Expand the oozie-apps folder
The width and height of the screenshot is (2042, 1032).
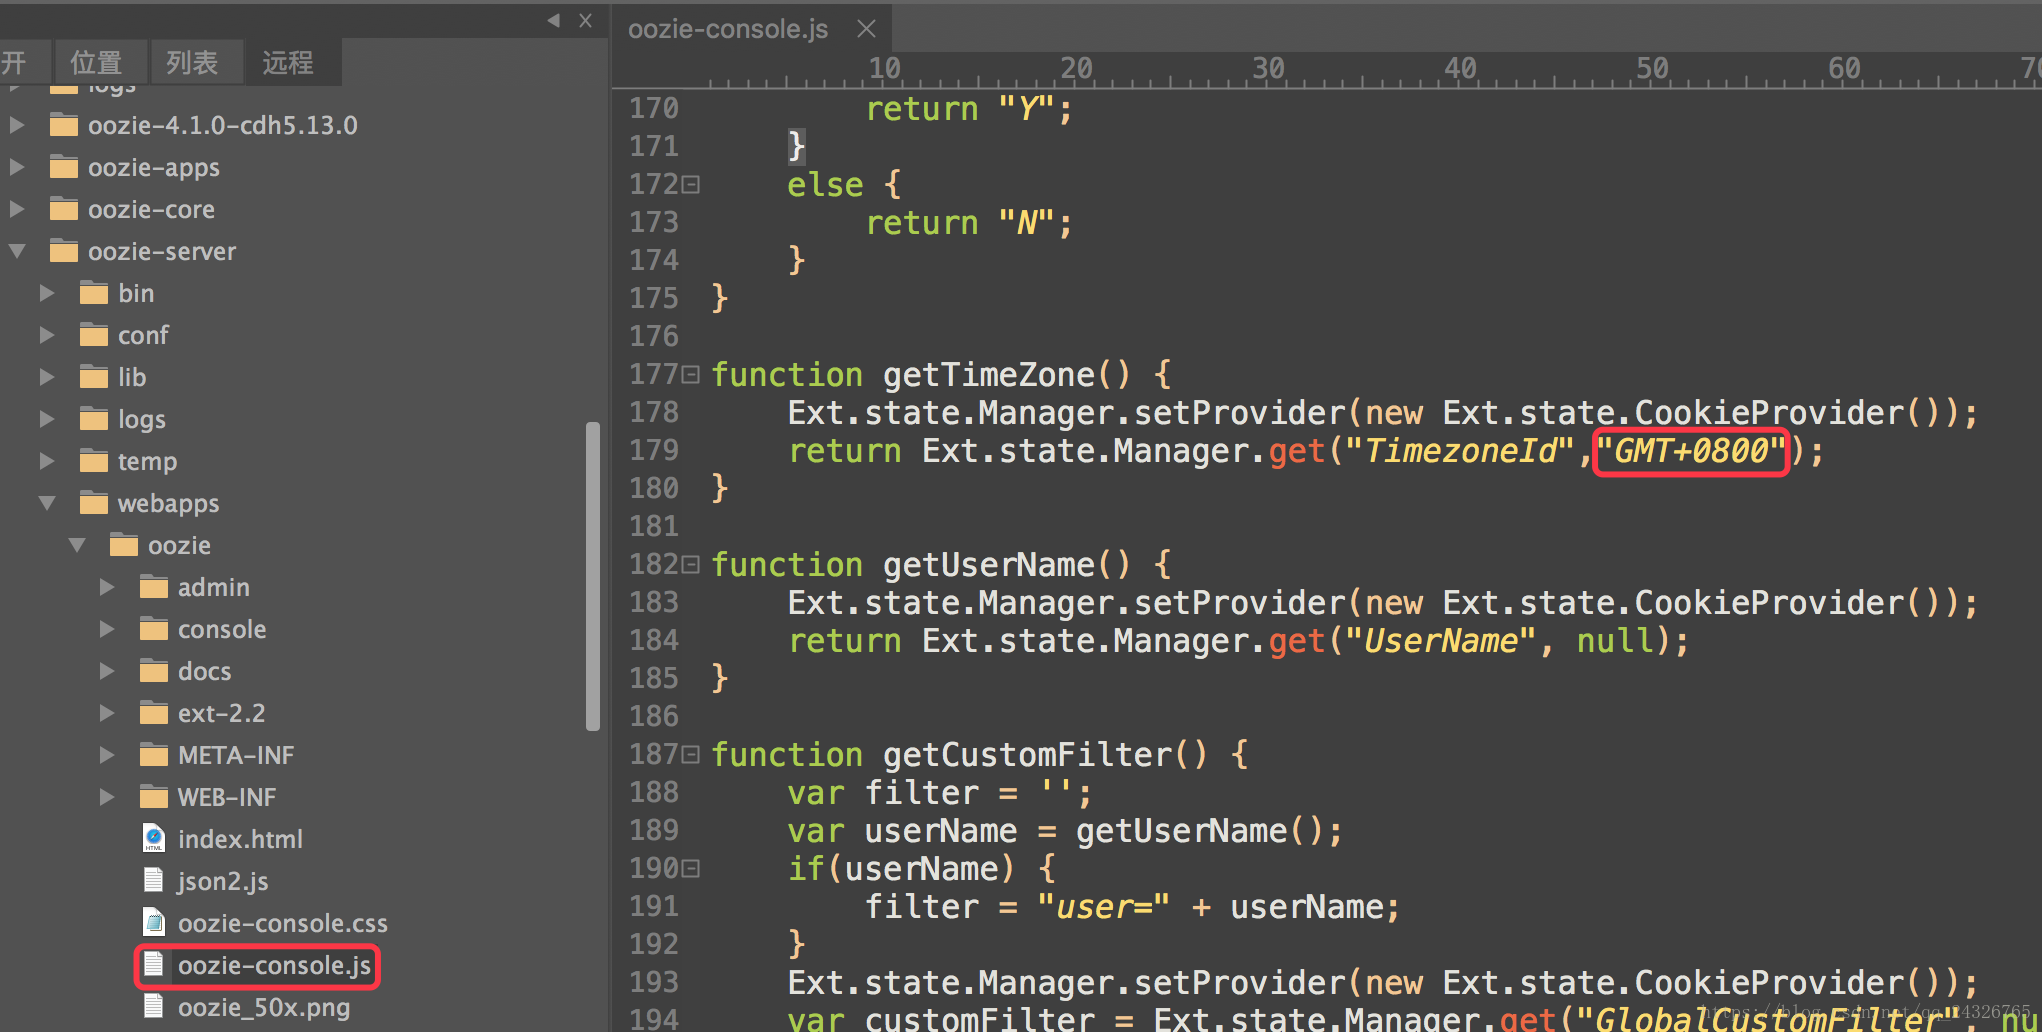(x=17, y=167)
